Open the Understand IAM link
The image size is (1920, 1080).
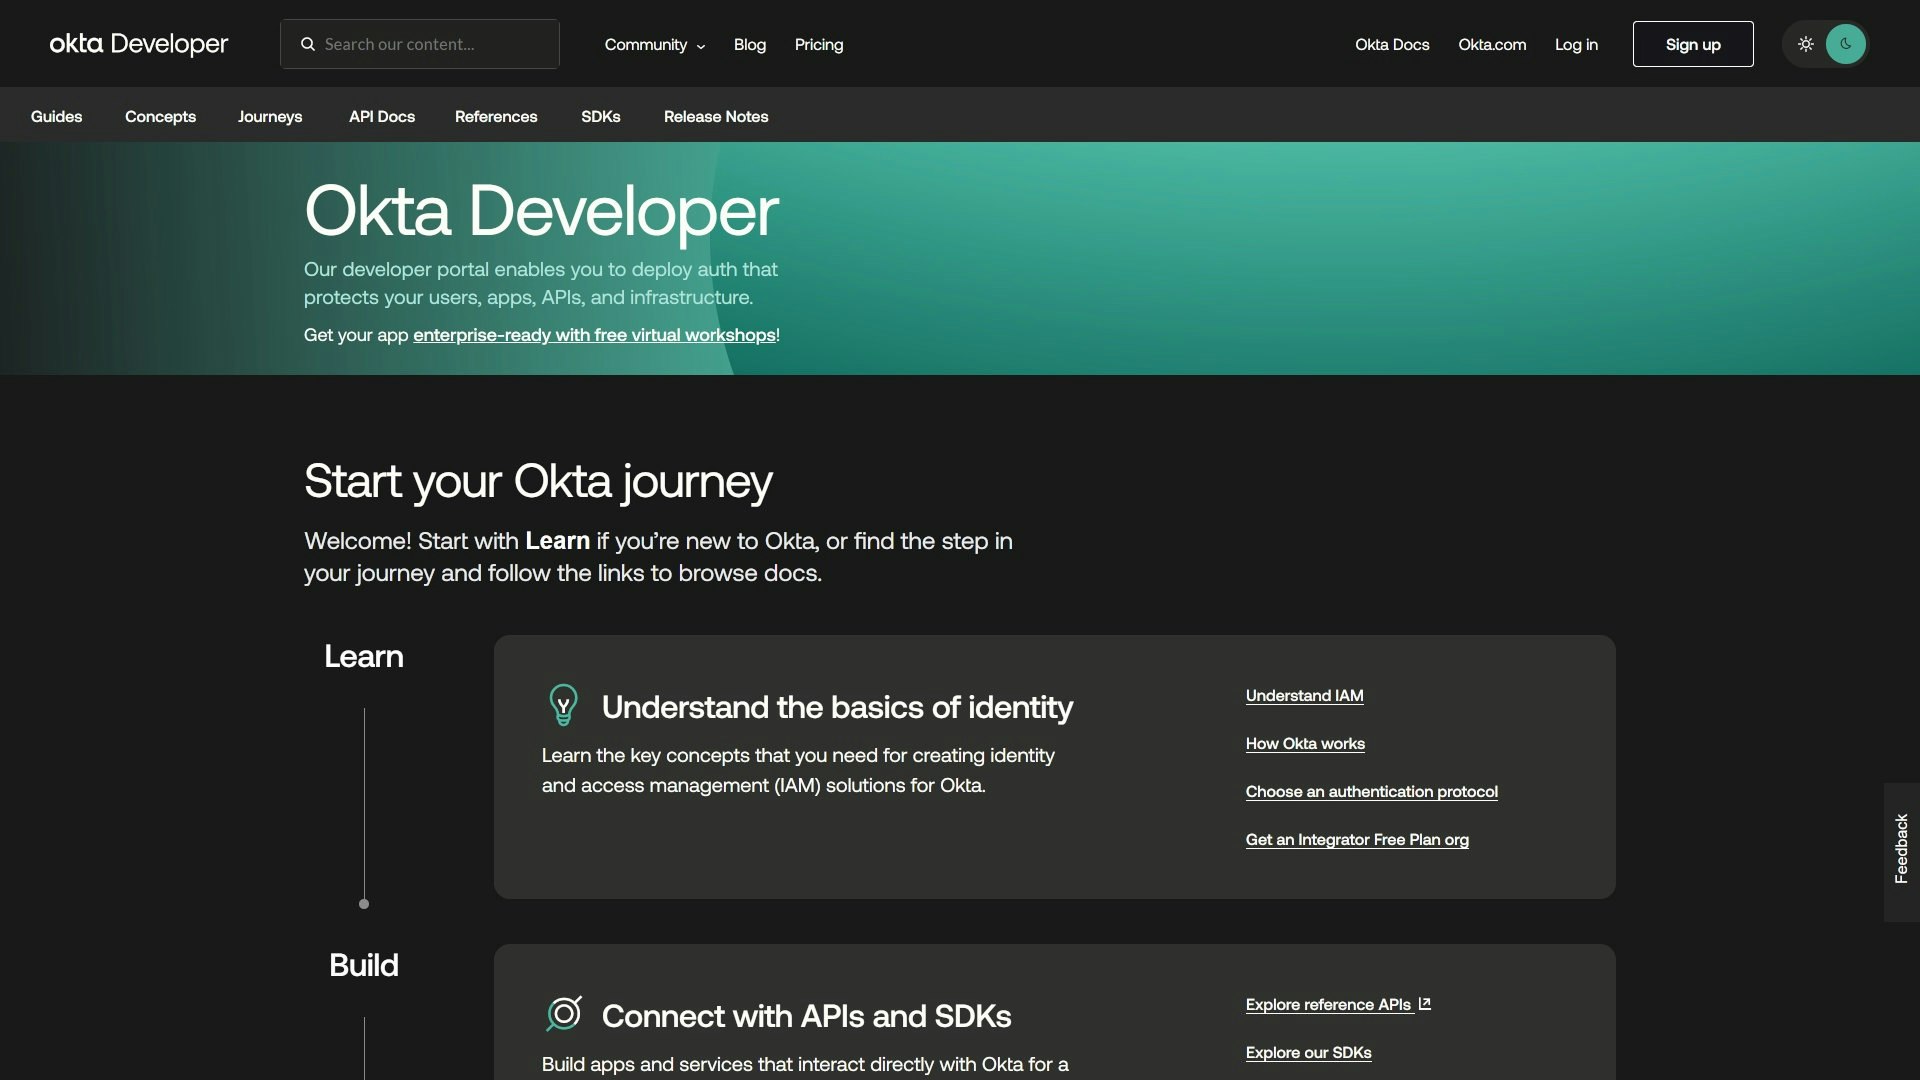tap(1304, 696)
